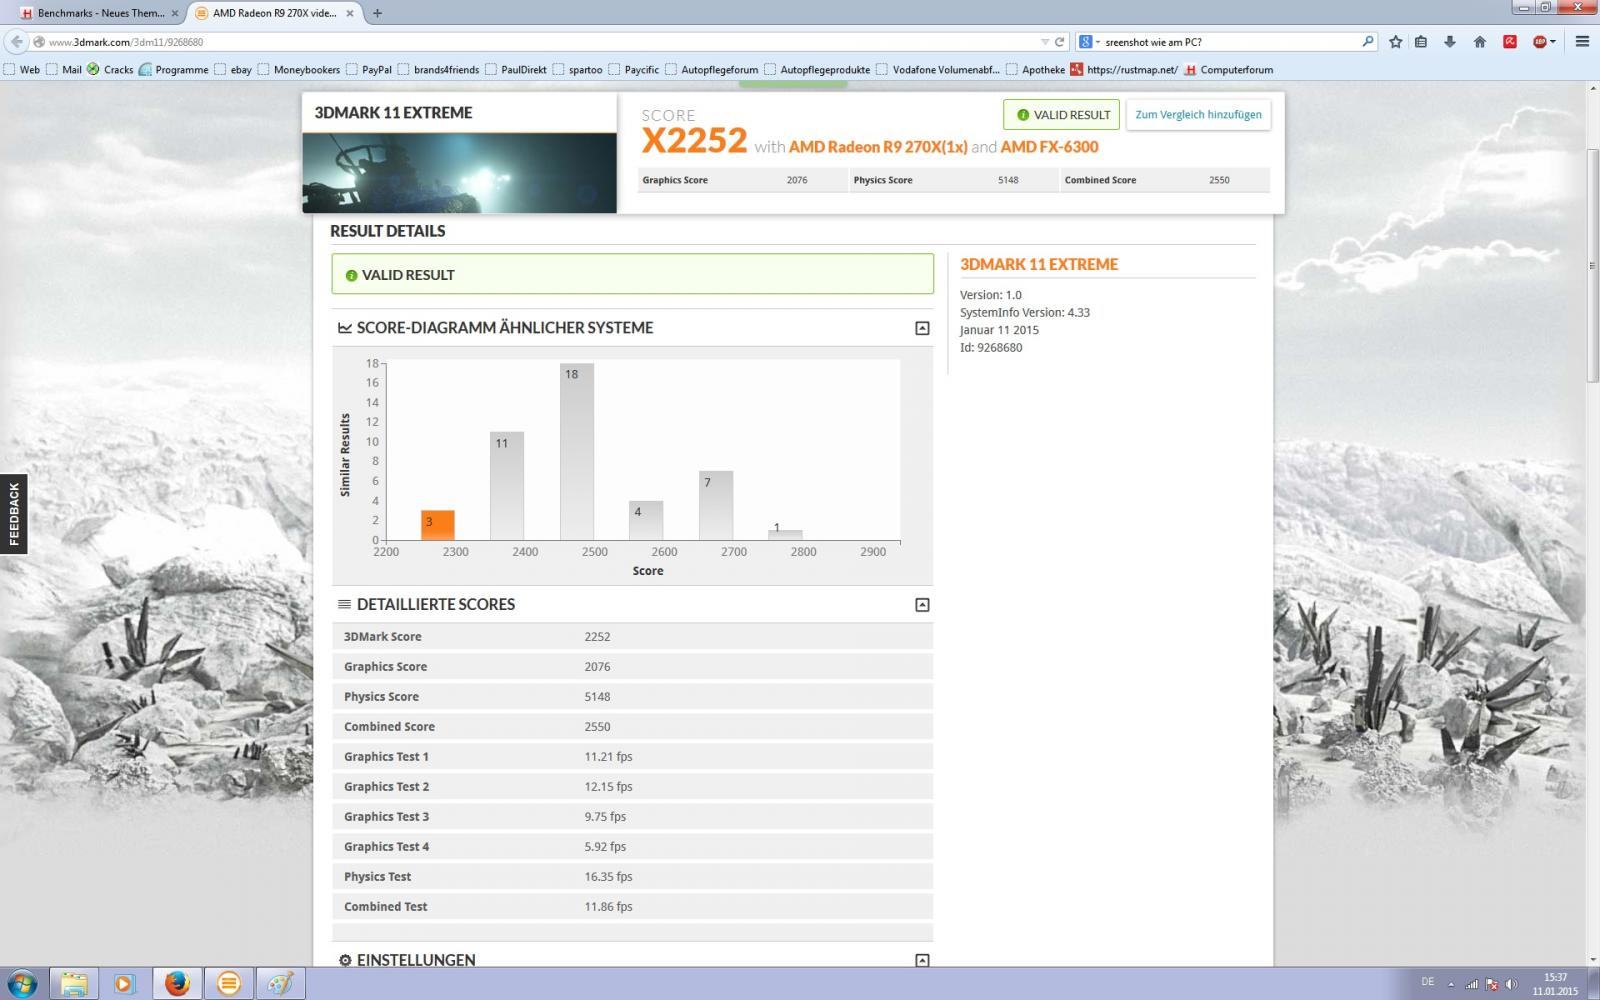1600x1000 pixels.
Task: Collapse the Einstellungen section
Action: point(922,960)
